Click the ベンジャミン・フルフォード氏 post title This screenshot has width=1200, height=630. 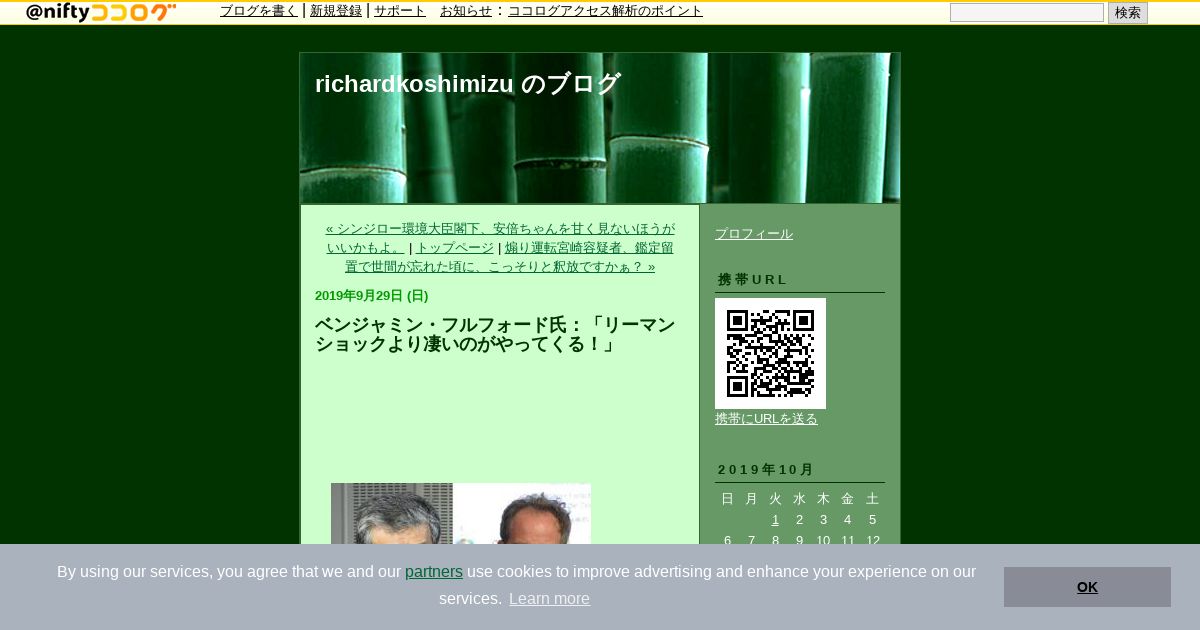pos(495,335)
